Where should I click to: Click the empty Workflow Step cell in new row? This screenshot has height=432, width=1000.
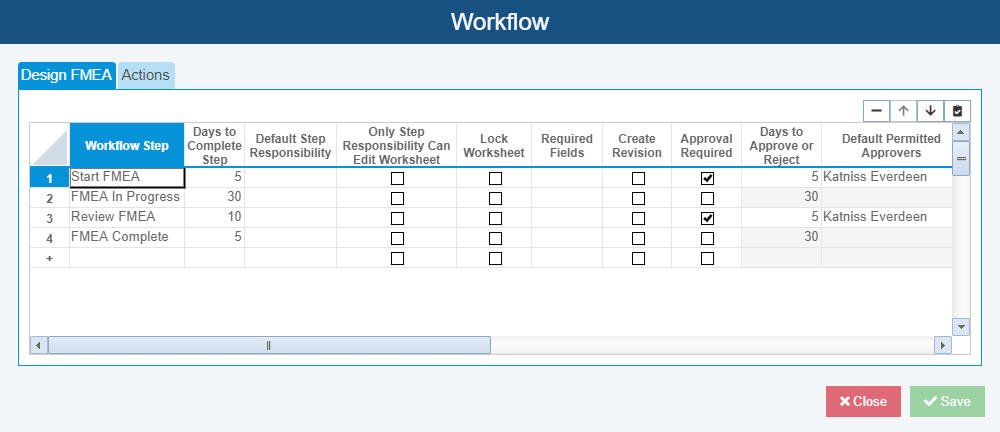(127, 257)
